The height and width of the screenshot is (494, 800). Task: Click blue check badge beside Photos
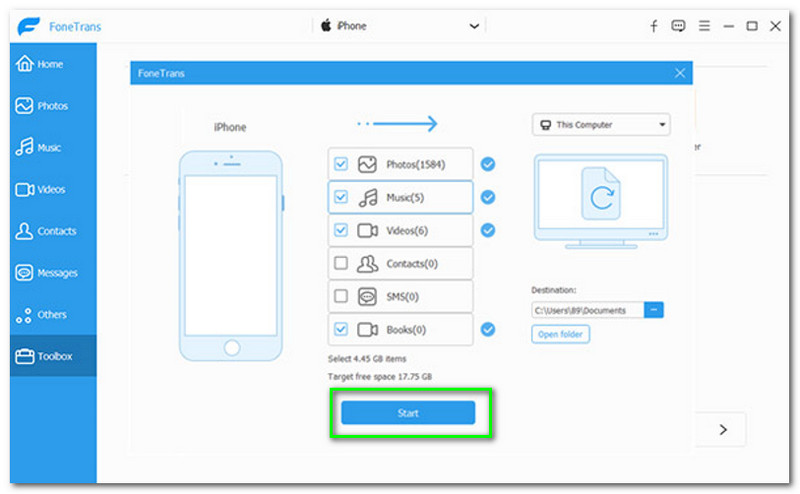click(488, 164)
